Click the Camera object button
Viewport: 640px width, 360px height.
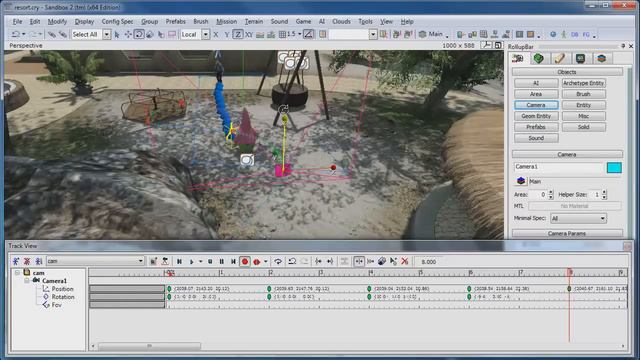coord(536,105)
